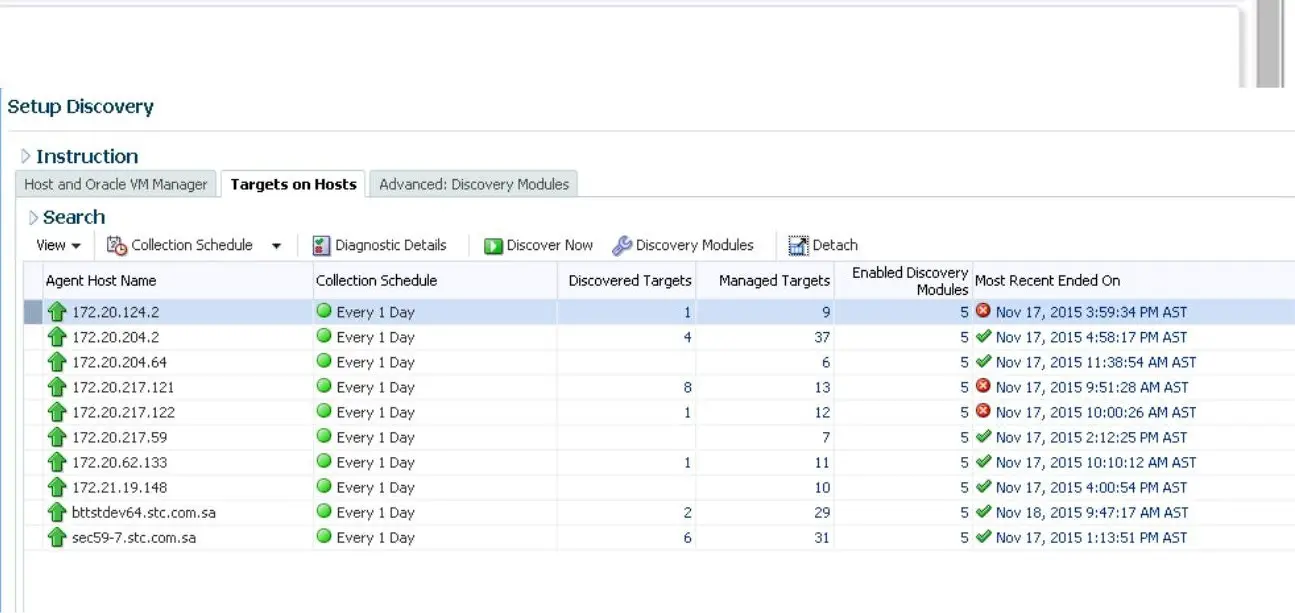Click the Detach table icon

(798, 245)
